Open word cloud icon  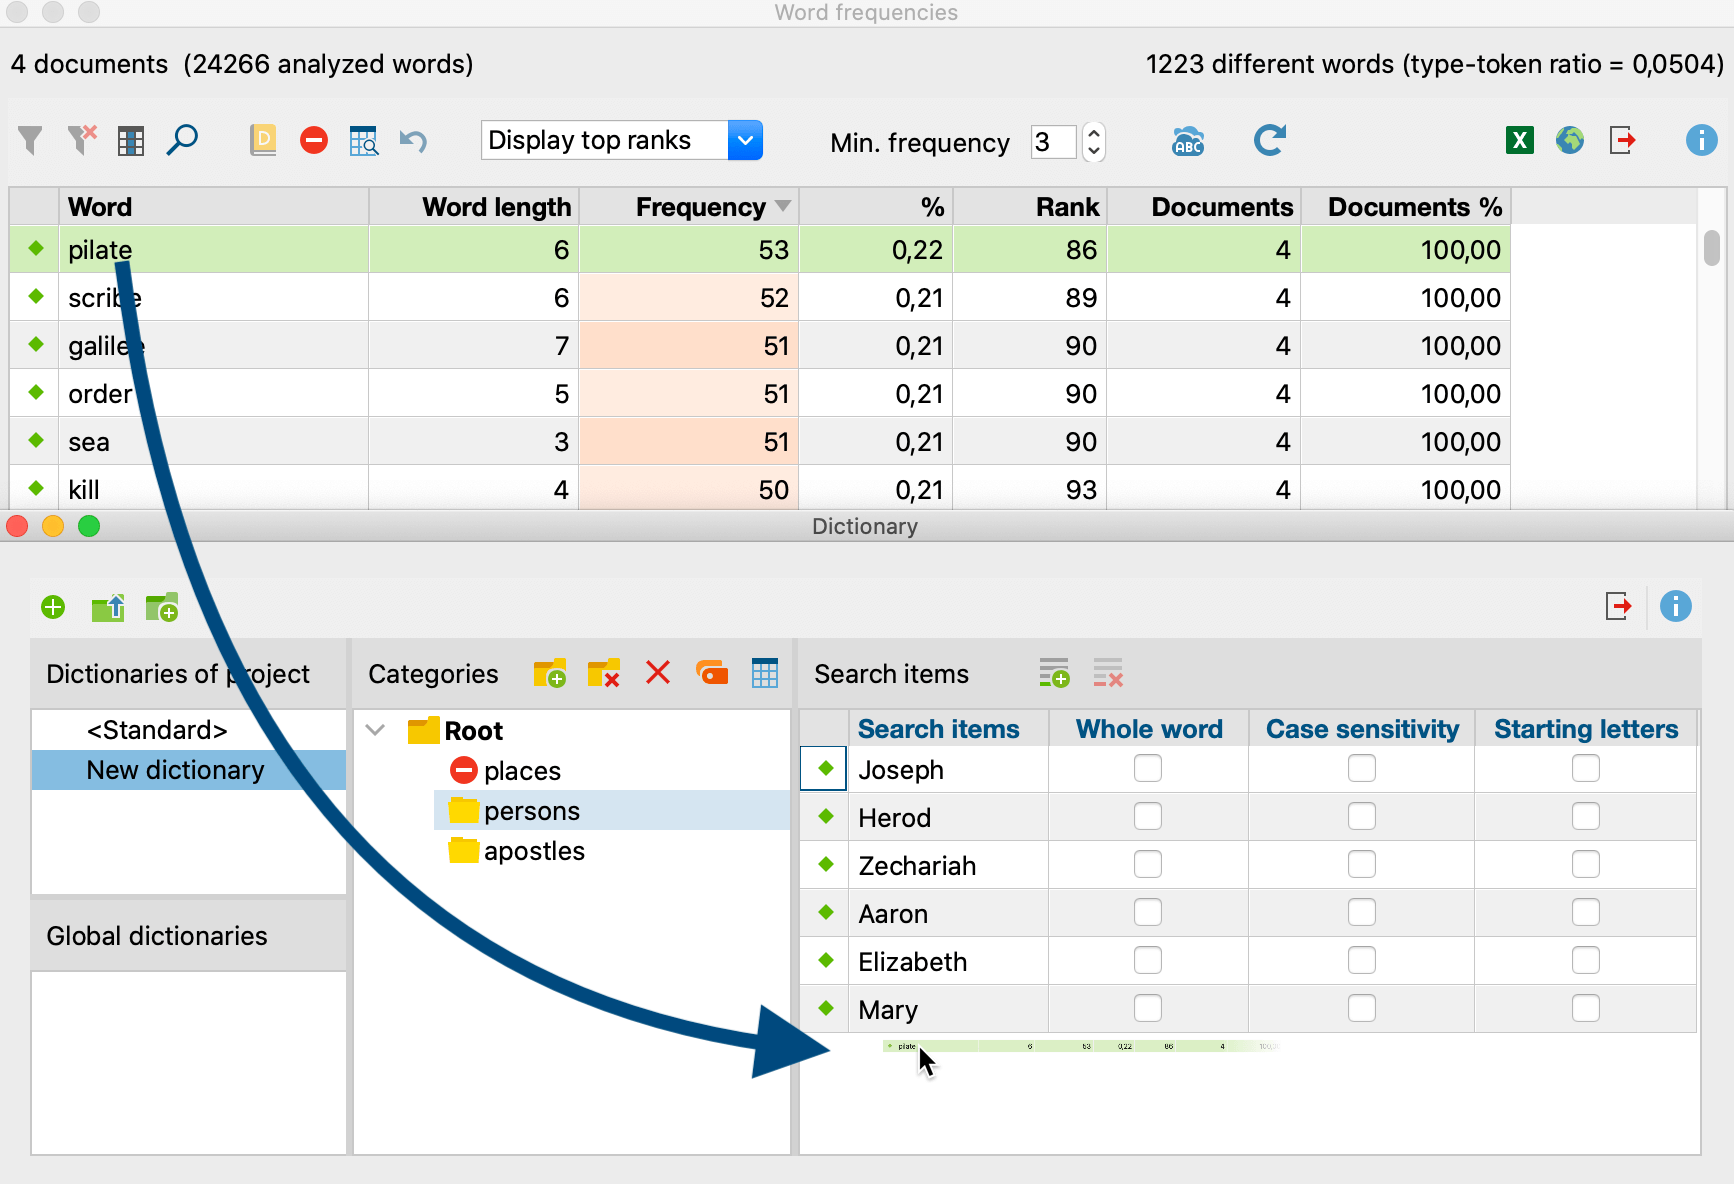point(1188,141)
